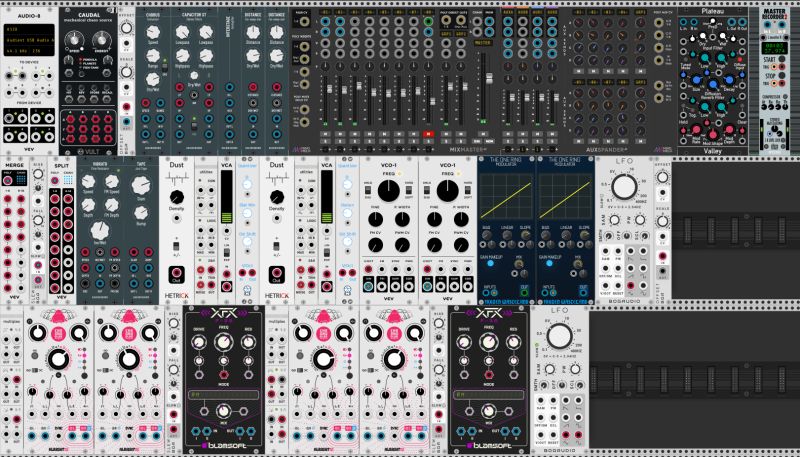Open the right XFX module mode display
This screenshot has height=457, width=800.
(x=489, y=395)
